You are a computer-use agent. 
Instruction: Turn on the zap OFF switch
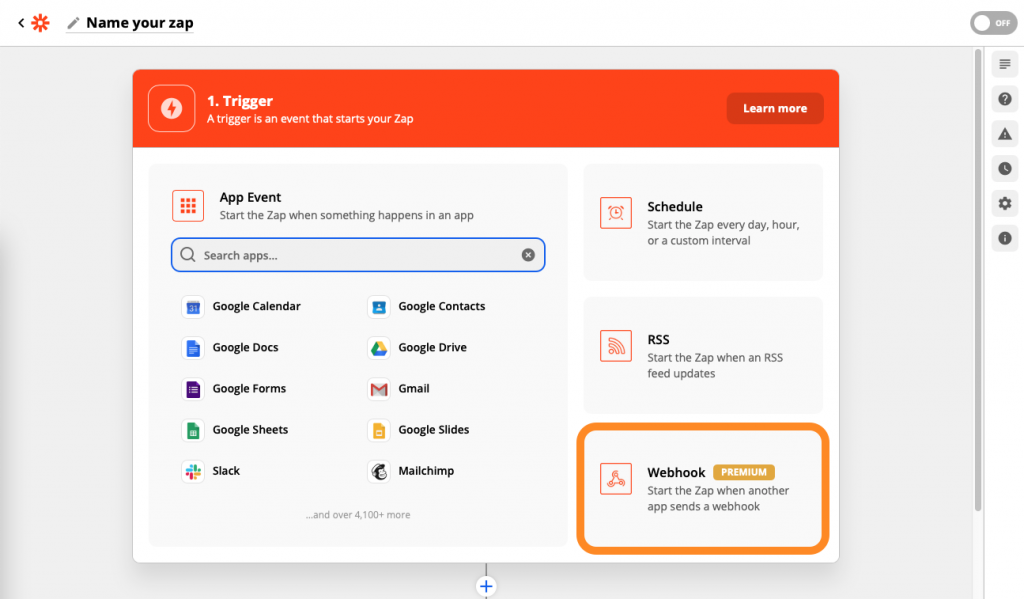(x=993, y=23)
